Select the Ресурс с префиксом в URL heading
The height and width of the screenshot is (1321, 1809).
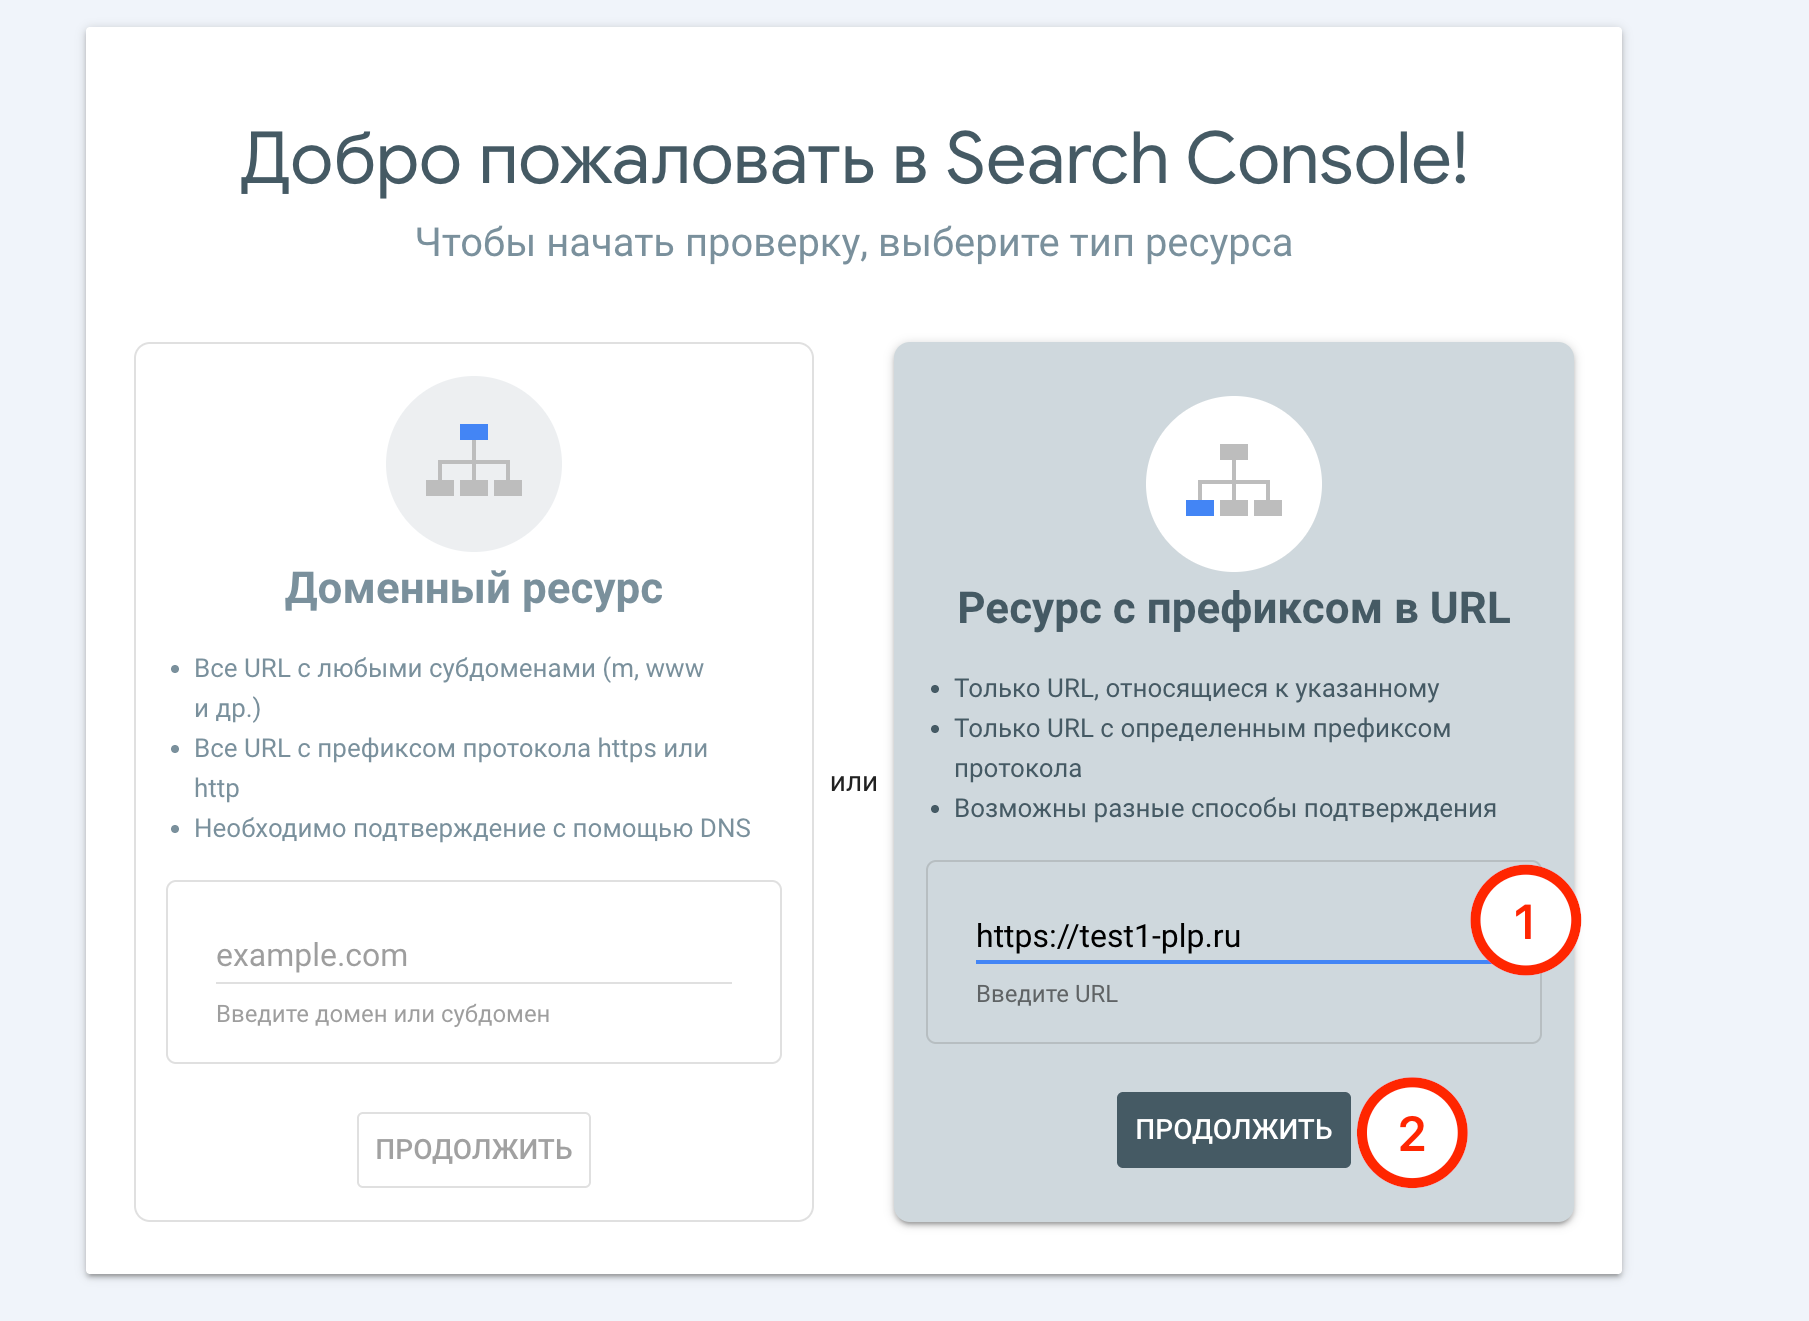pos(1234,608)
